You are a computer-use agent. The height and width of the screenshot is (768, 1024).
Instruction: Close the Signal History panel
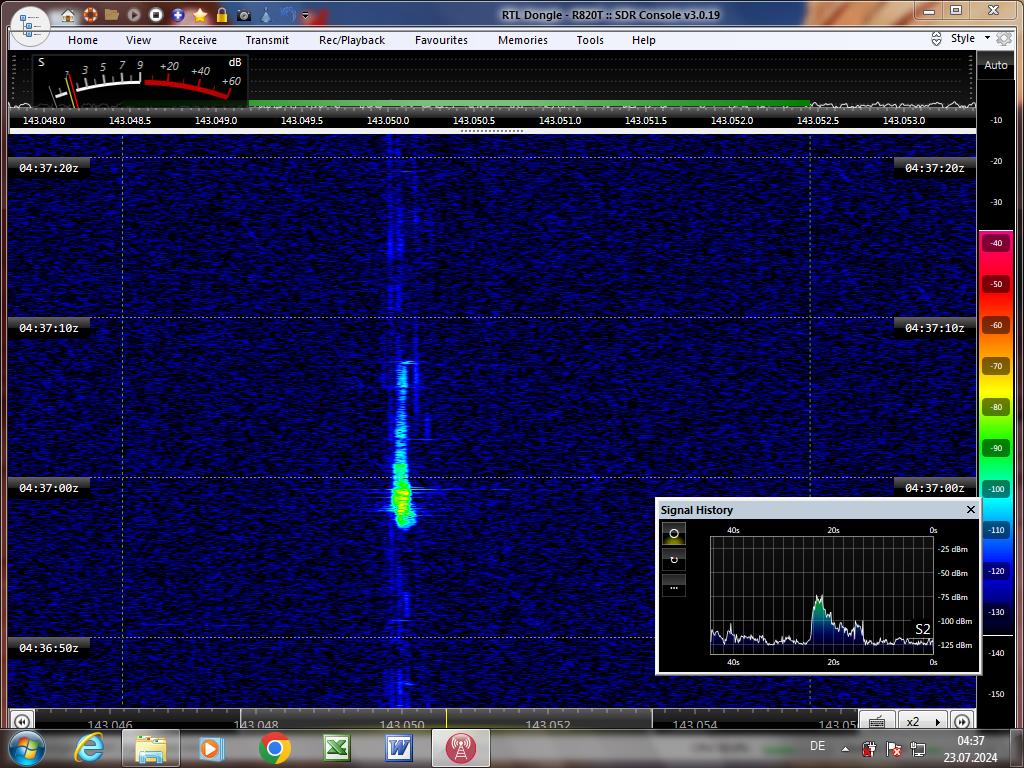(970, 509)
